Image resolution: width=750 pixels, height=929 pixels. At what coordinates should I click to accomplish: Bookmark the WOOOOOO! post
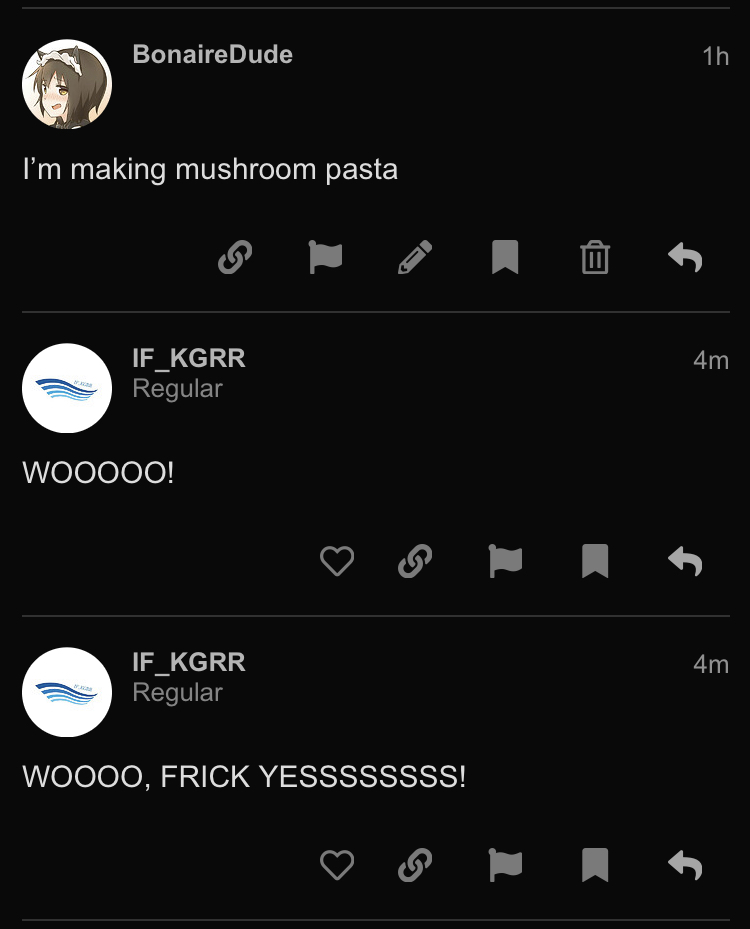pyautogui.click(x=595, y=560)
